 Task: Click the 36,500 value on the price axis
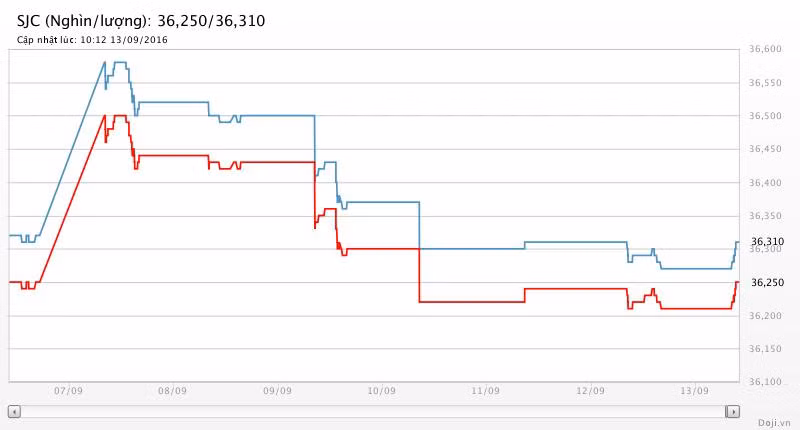tap(765, 116)
